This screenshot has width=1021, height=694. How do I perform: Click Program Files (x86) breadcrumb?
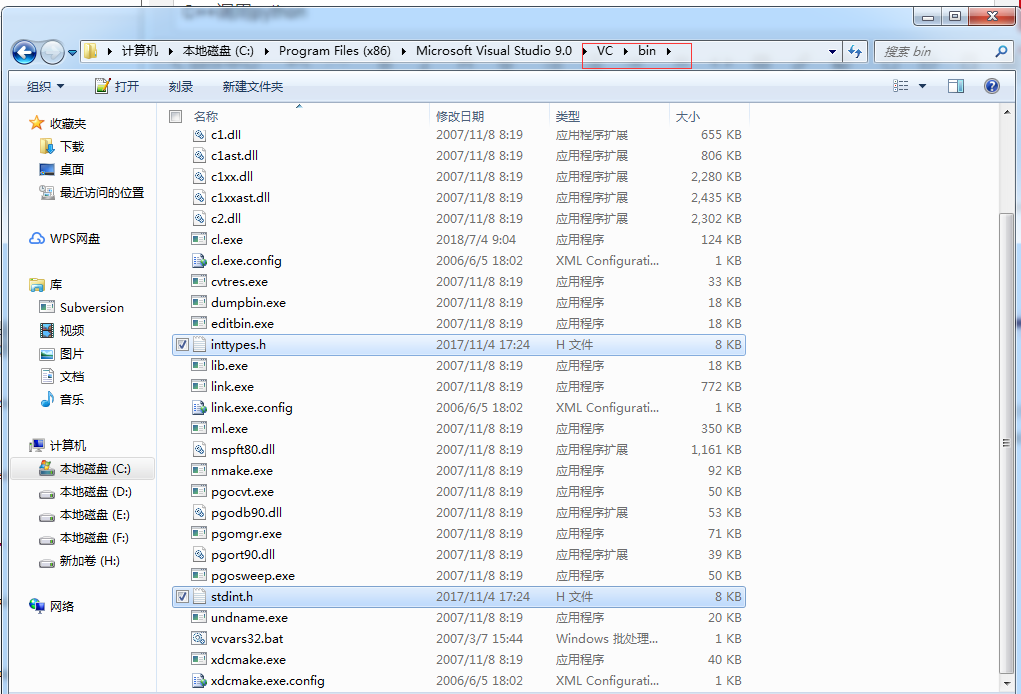click(x=335, y=51)
